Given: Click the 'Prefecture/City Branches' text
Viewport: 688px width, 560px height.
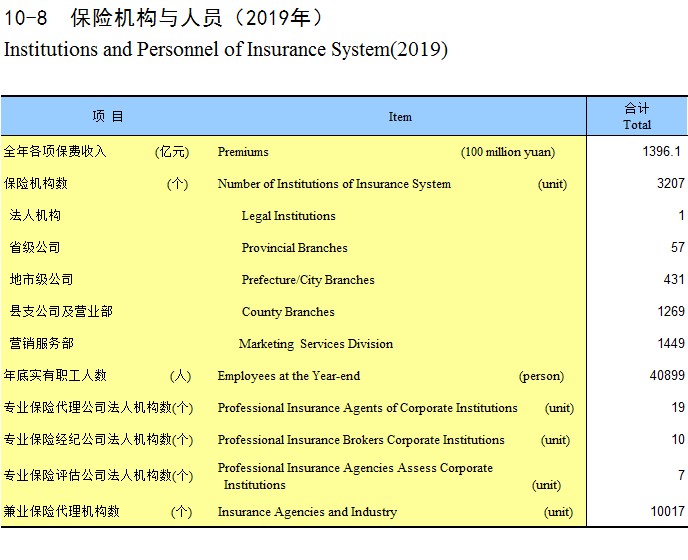Looking at the screenshot, I should [x=308, y=280].
